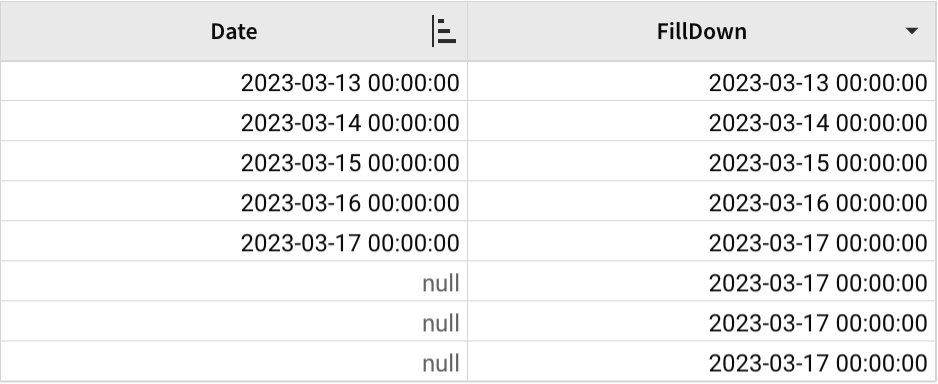This screenshot has width=938, height=384.
Task: Select the FillDown column header
Action: point(702,31)
